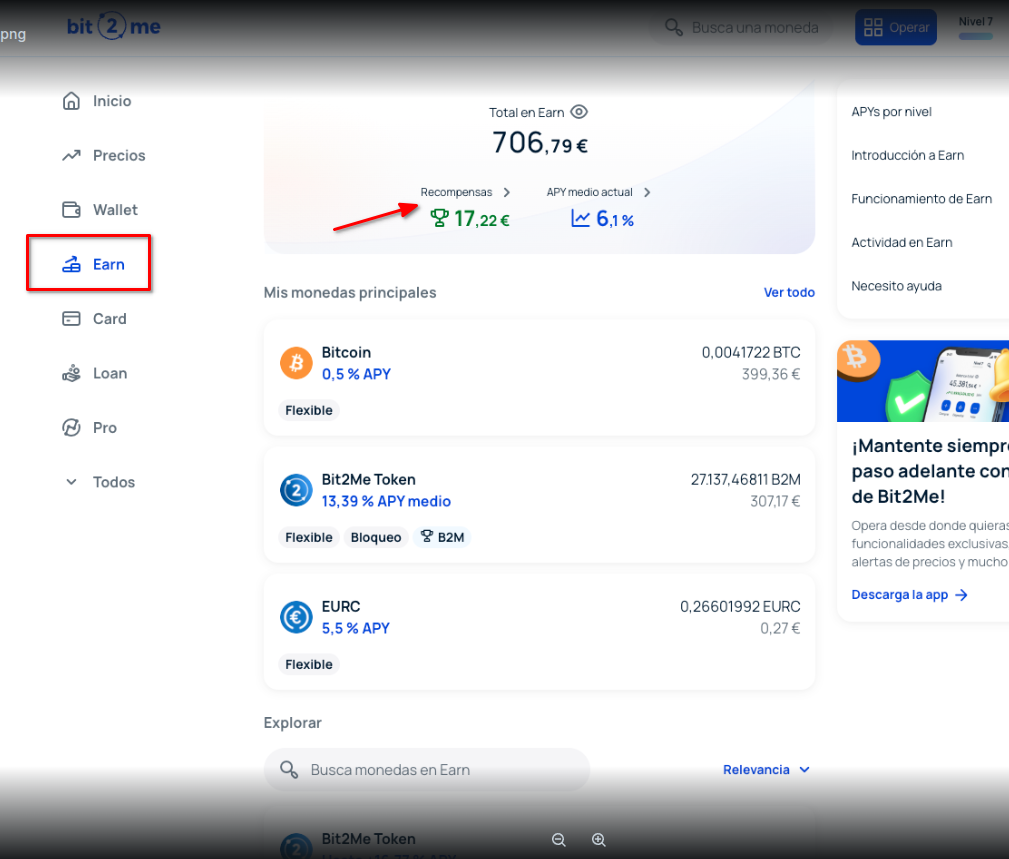Click Flexible tag on Bit2Me Token card
Screen dimensions: 1009x859
tap(309, 537)
